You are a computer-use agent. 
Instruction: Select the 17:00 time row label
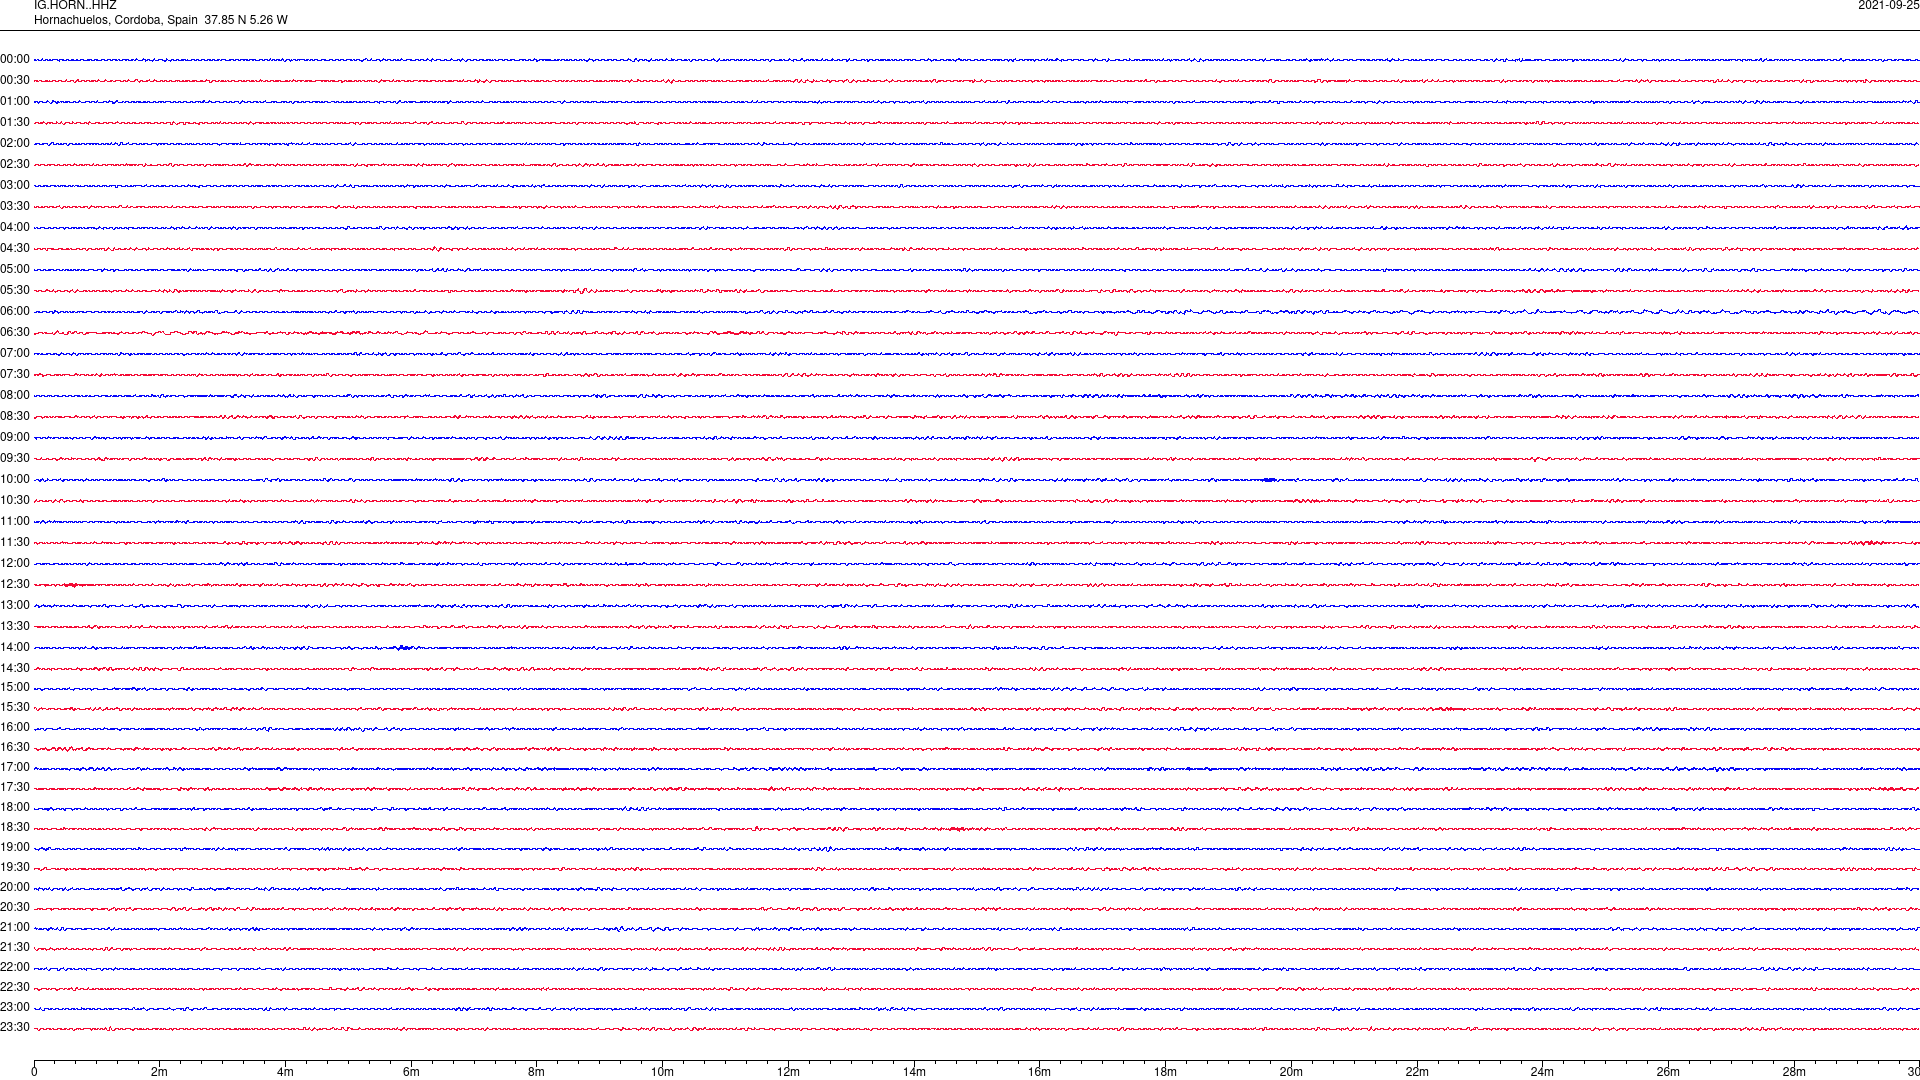pos(15,767)
